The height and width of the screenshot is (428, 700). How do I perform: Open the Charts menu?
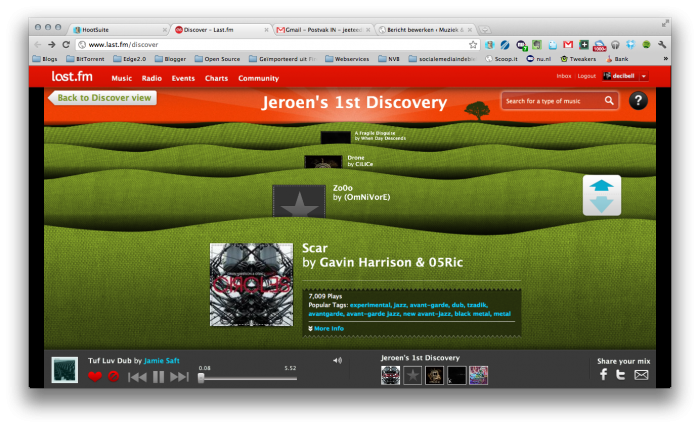217,78
